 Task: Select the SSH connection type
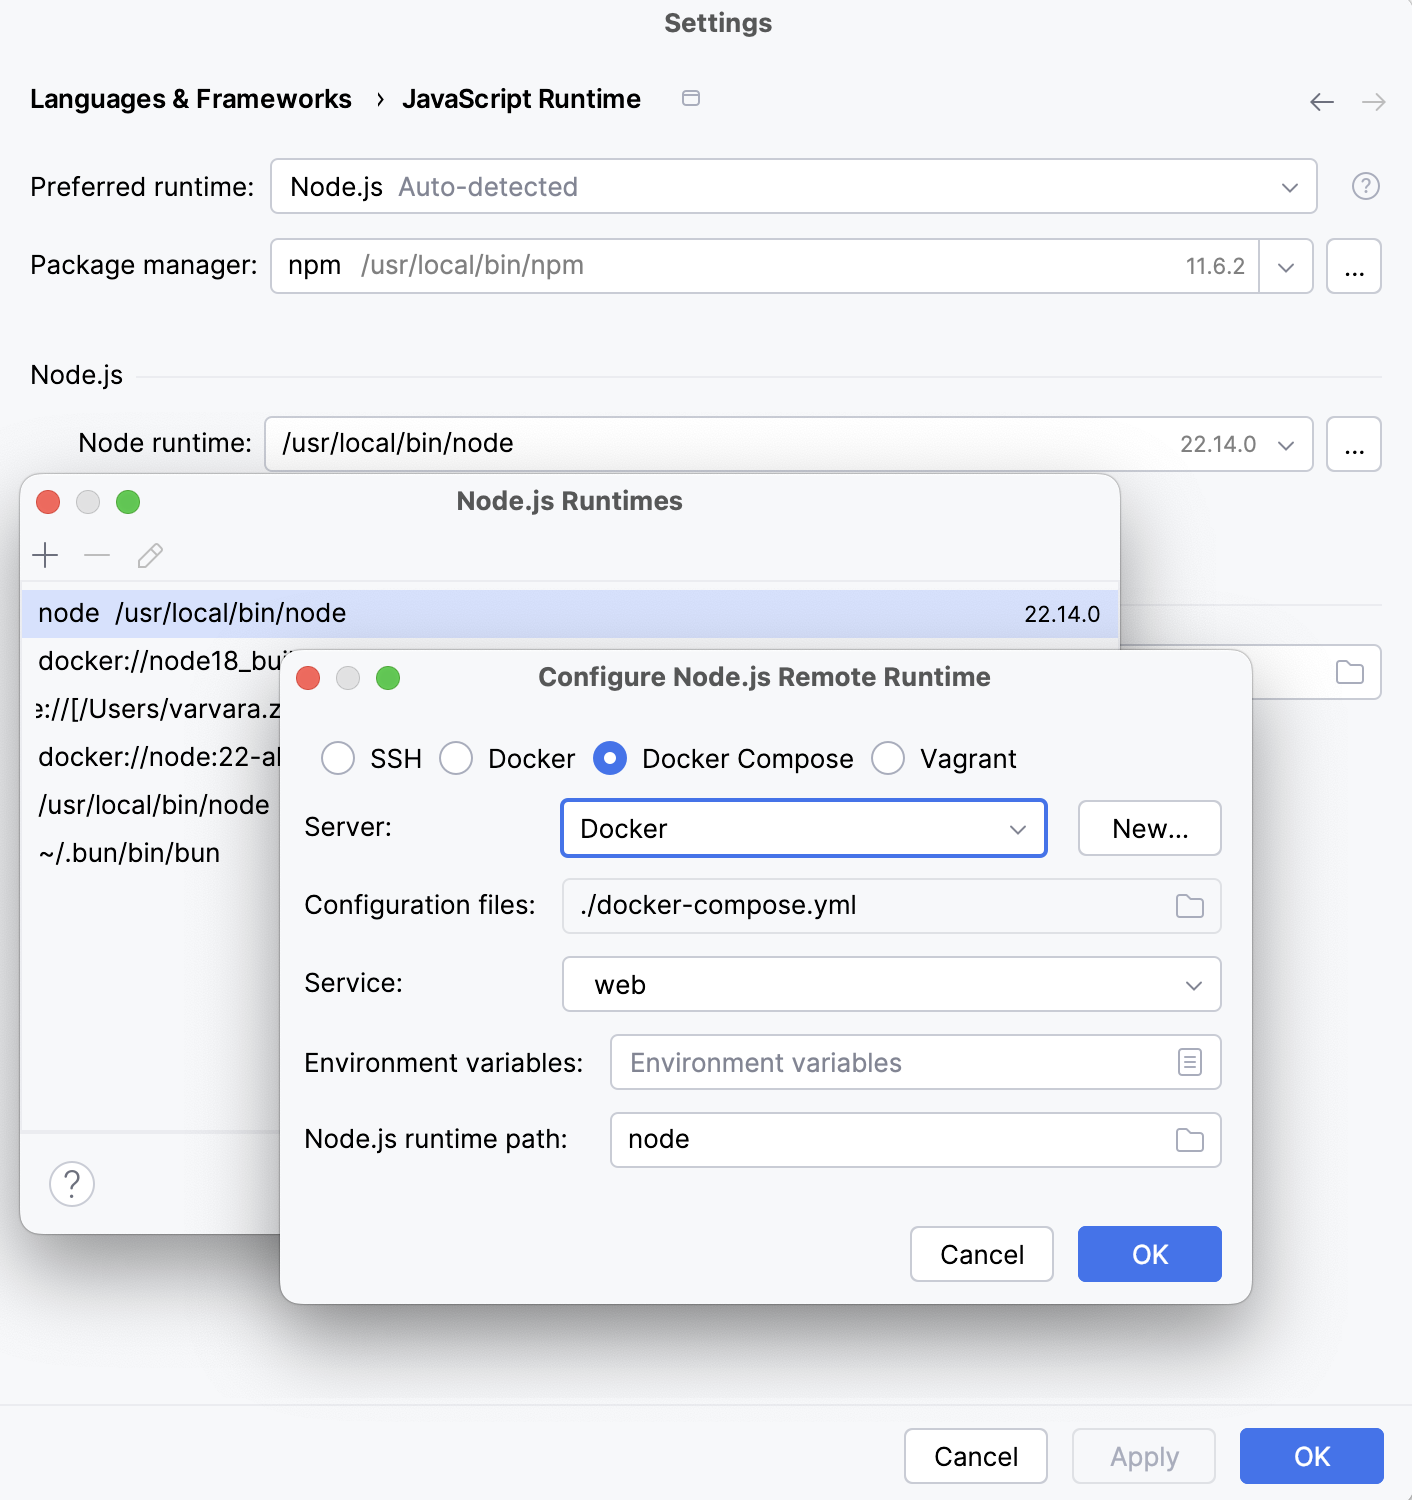tap(338, 758)
